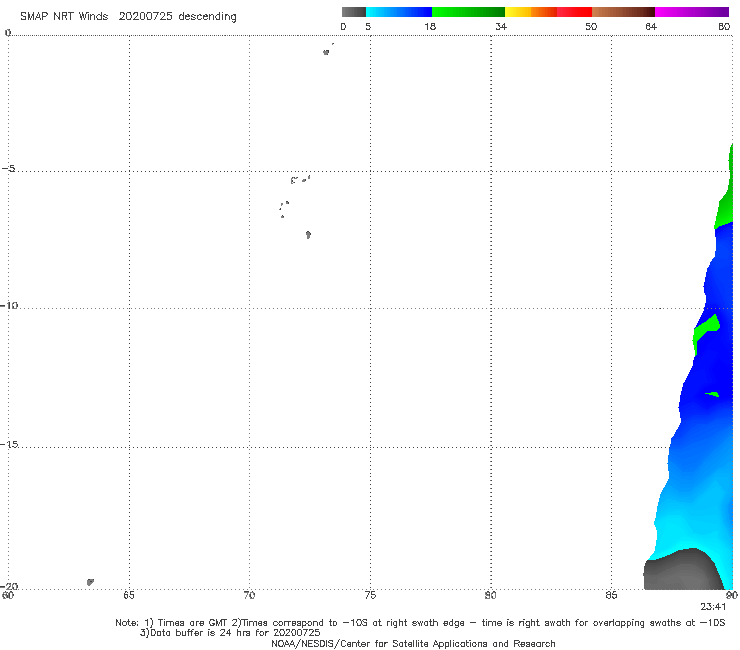The width and height of the screenshot is (740, 650).
Task: Click the latitude axis label -15
Action: [x=9, y=444]
